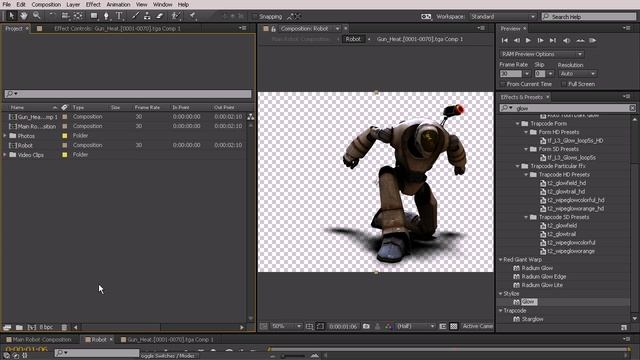This screenshot has width=640, height=360.
Task: Switch to Gun_Heat timeline tab
Action: (167, 340)
